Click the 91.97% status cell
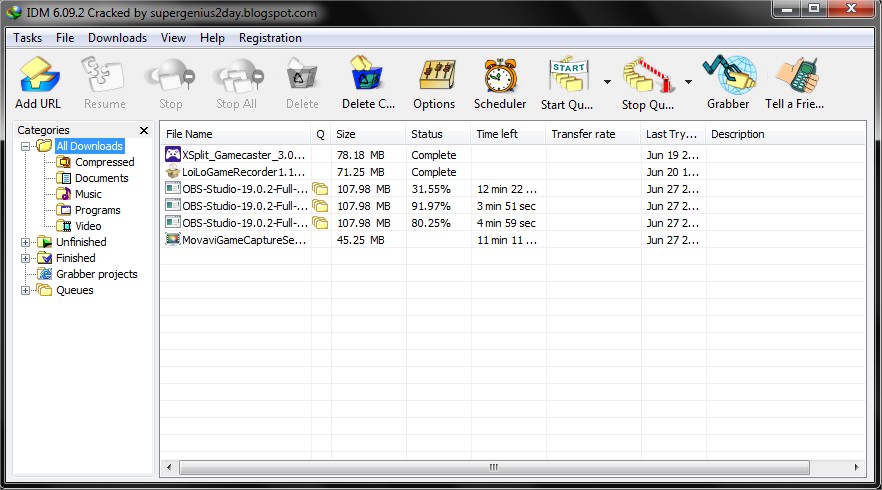Image resolution: width=882 pixels, height=490 pixels. [431, 206]
